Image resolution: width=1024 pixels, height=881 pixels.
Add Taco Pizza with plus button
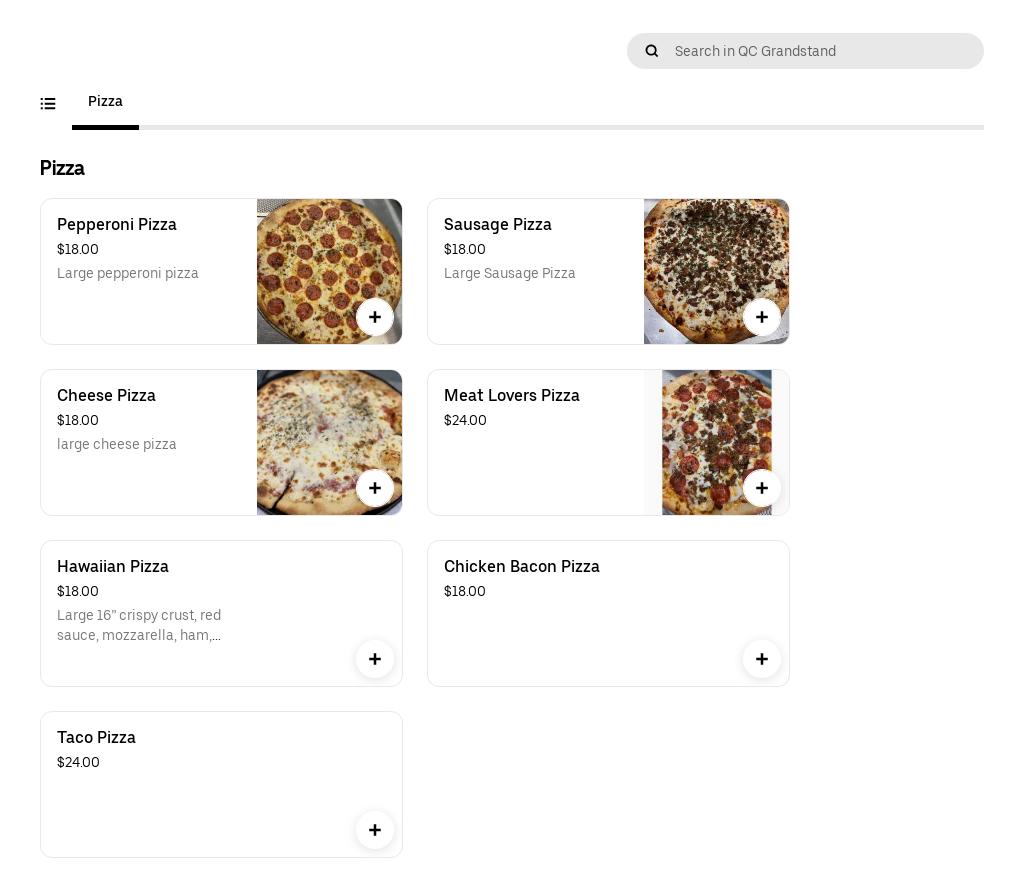(x=375, y=830)
